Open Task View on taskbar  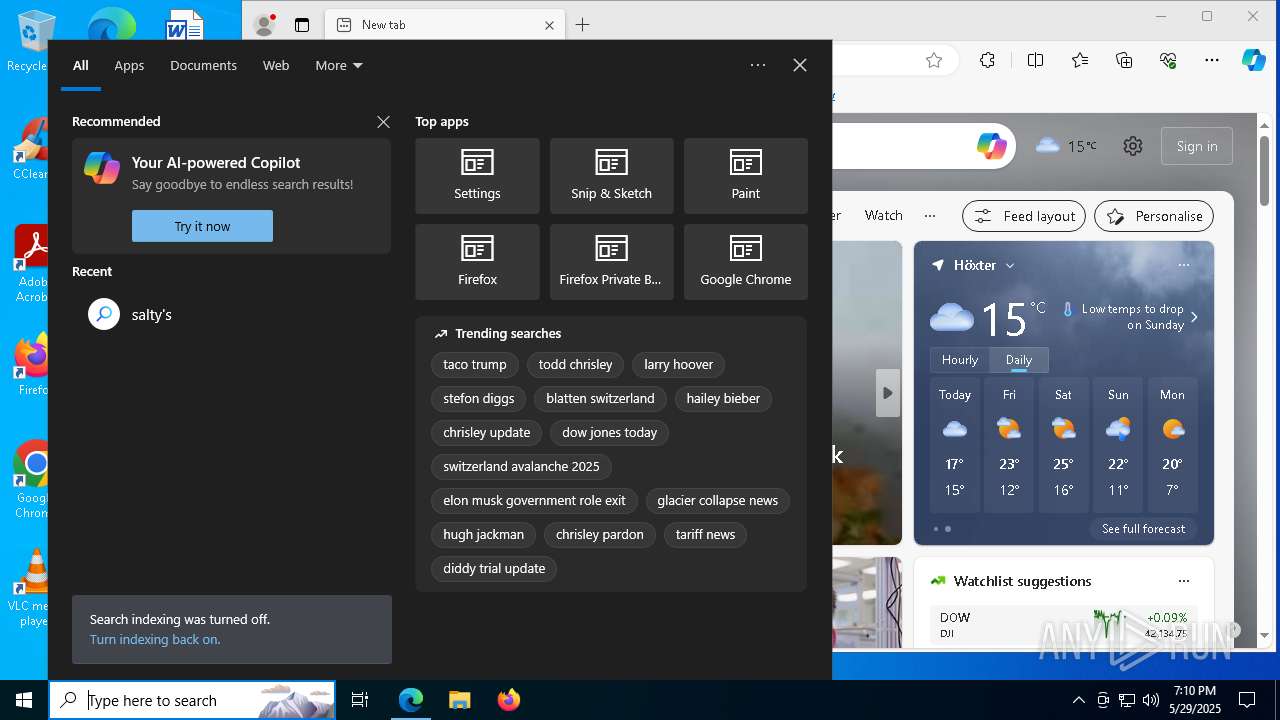point(360,700)
